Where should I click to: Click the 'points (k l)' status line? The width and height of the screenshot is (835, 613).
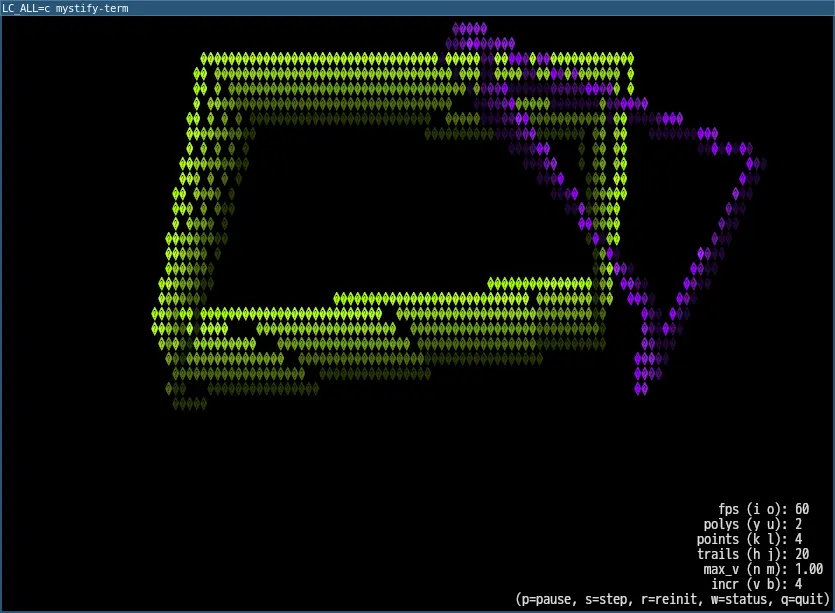tap(752, 539)
